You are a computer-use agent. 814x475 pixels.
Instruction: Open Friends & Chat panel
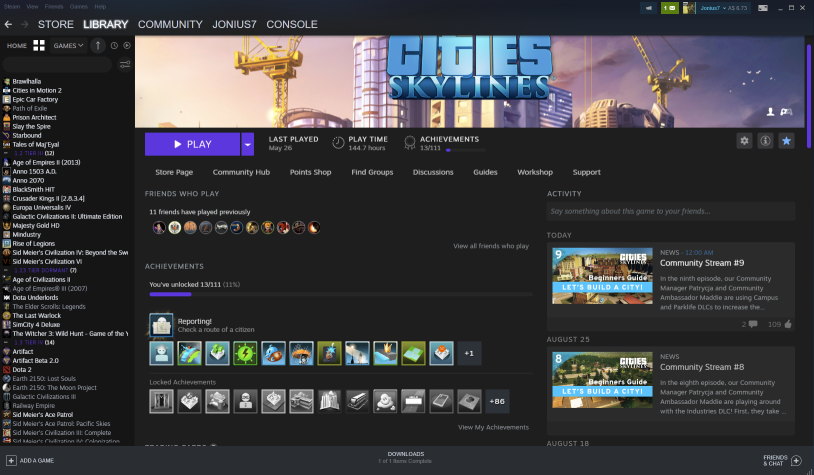tap(782, 460)
